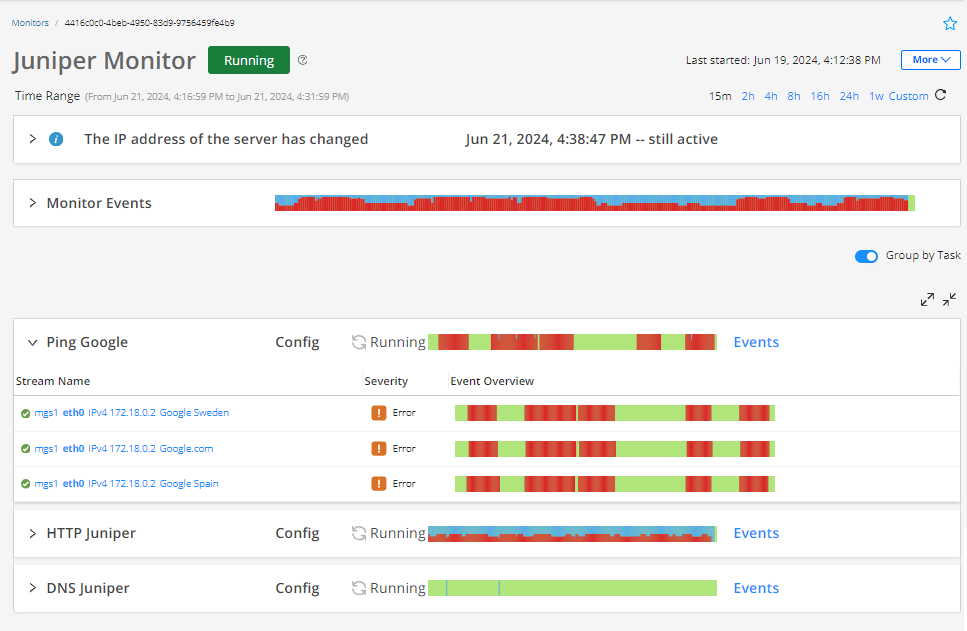Click the green check icon on Google Sweden stream
967x631 pixels.
(x=24, y=412)
